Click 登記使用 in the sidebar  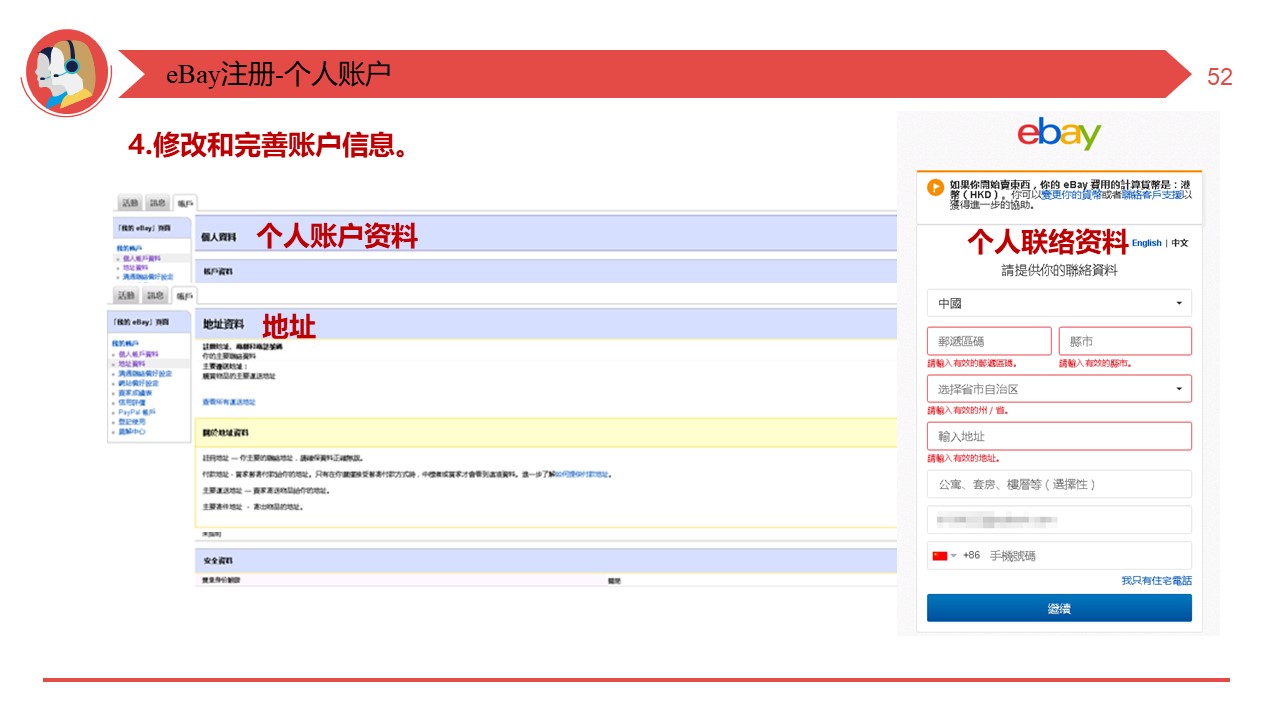pyautogui.click(x=132, y=422)
